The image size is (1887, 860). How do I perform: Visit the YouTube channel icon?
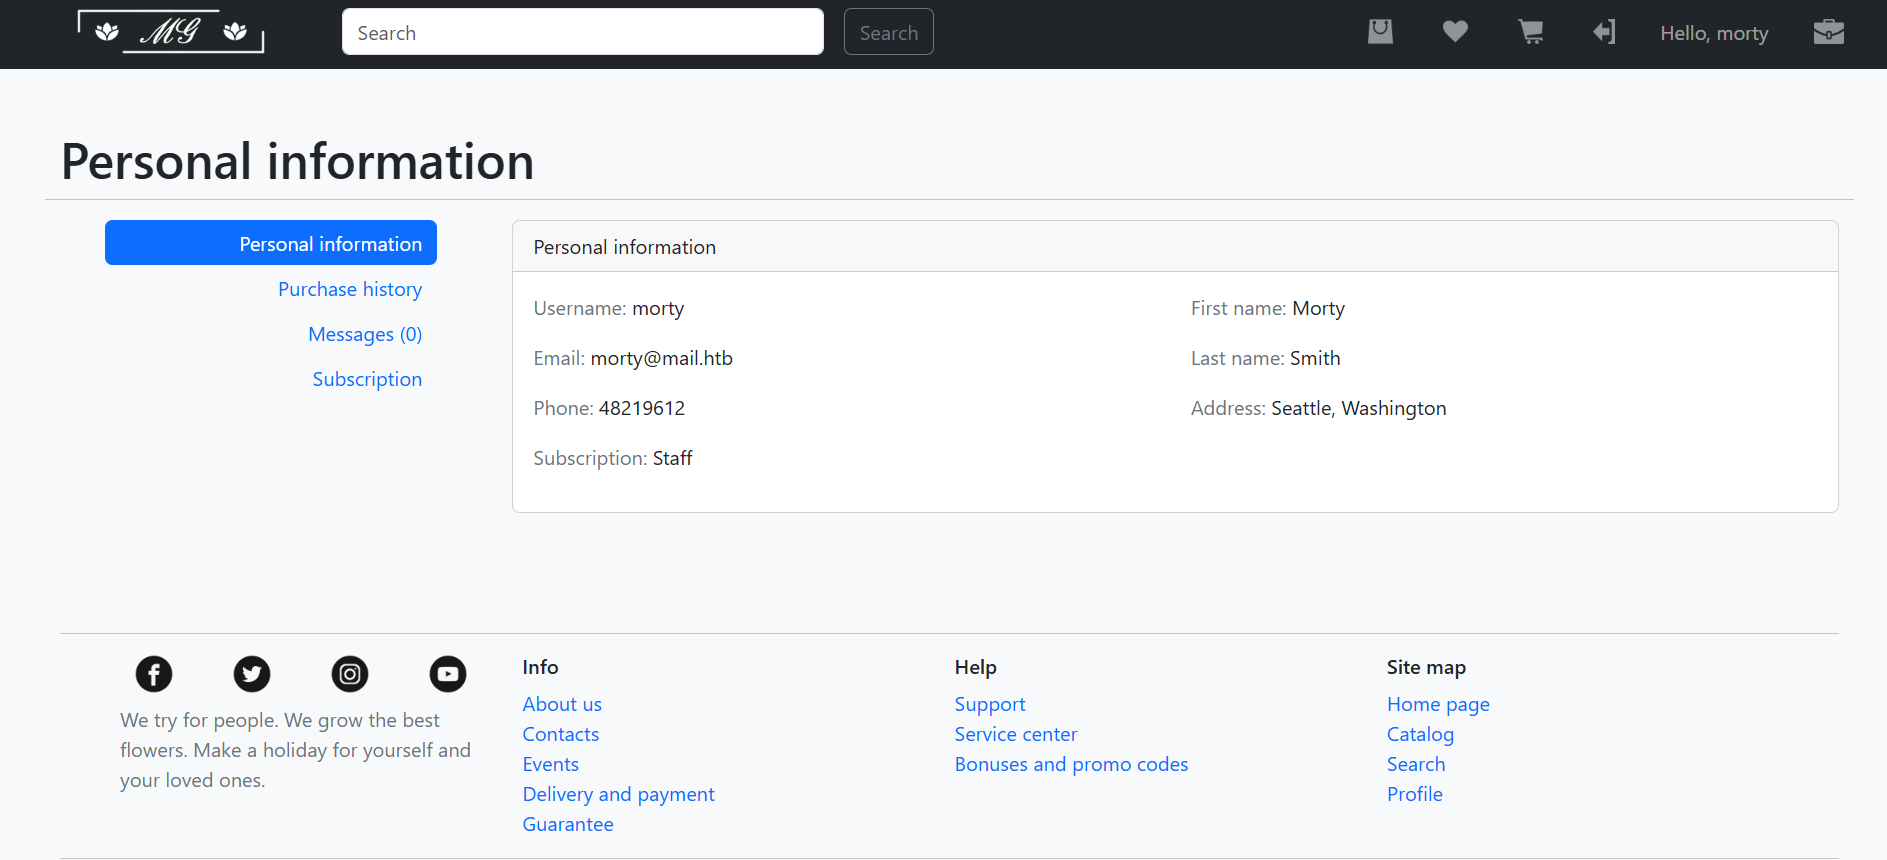tap(448, 674)
